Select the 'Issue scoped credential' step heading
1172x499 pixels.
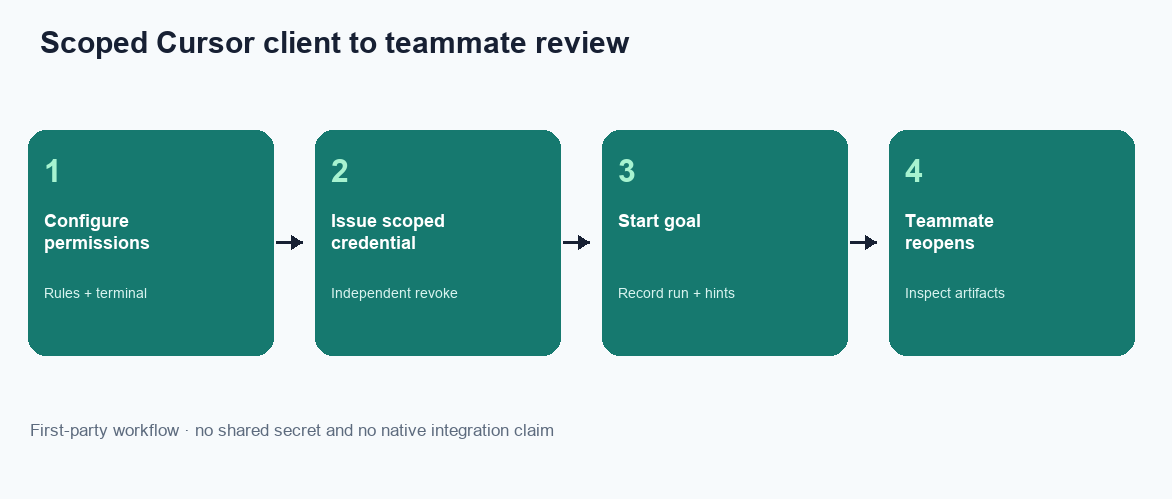coord(388,232)
